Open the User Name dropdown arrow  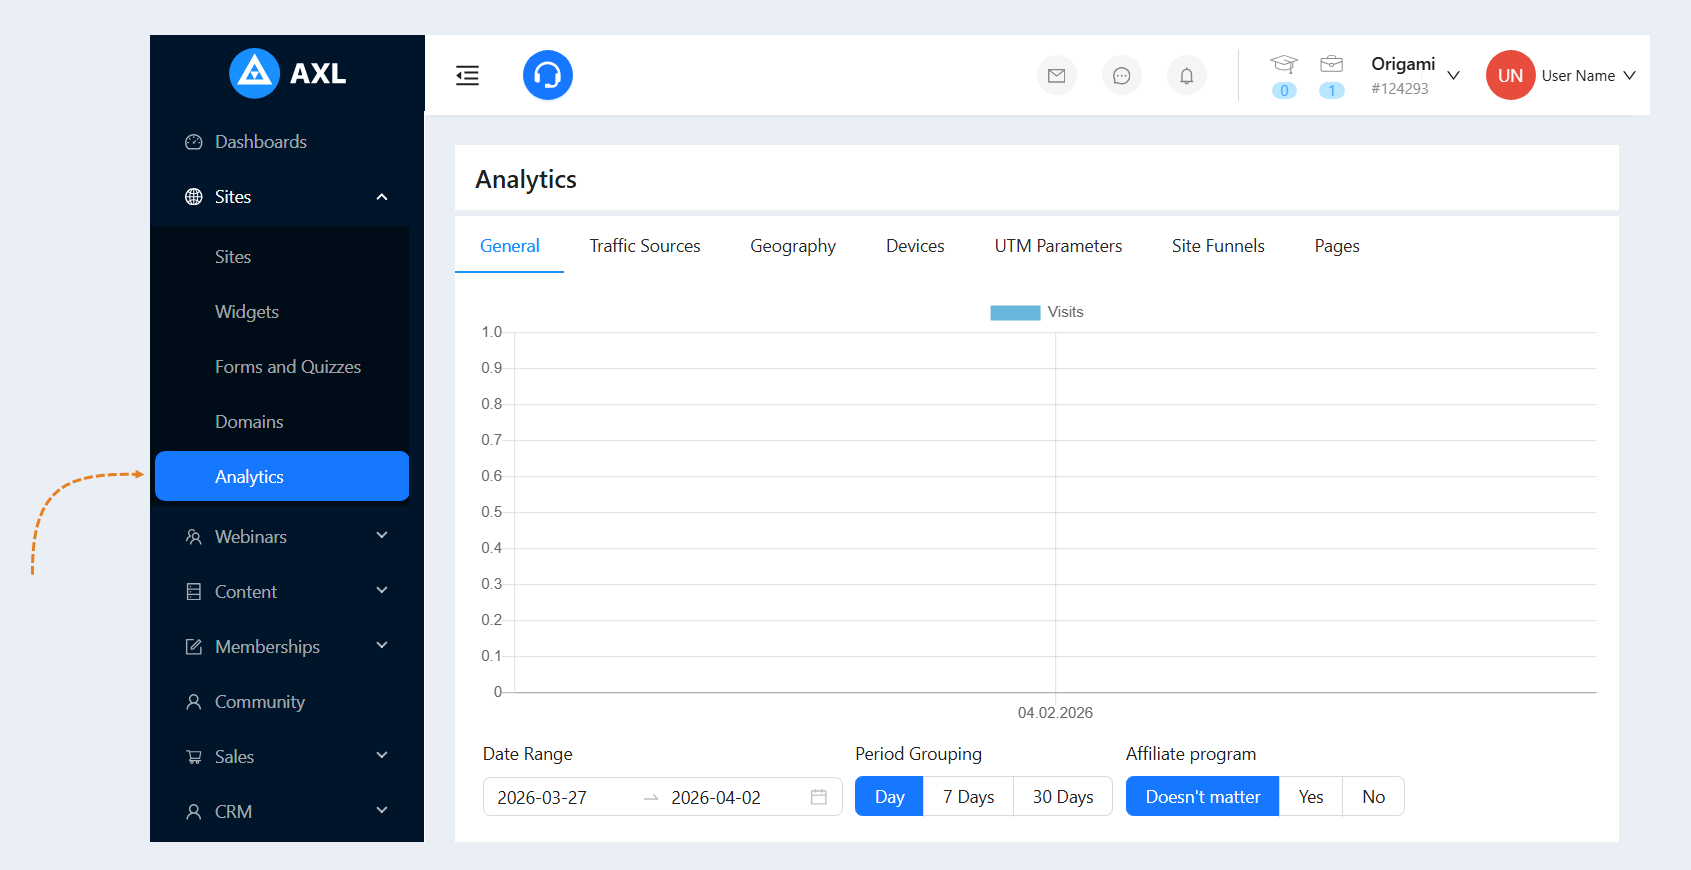(1629, 75)
